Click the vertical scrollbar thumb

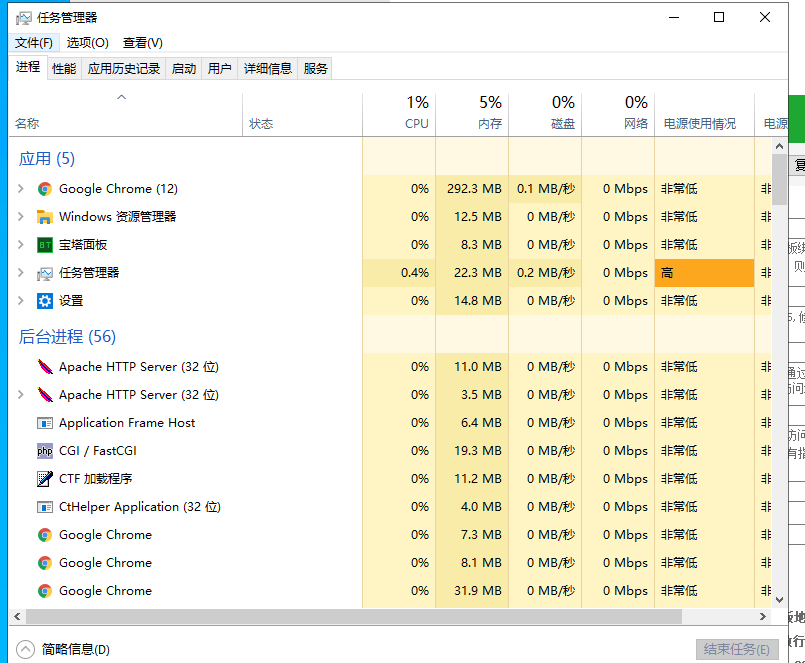tap(779, 180)
